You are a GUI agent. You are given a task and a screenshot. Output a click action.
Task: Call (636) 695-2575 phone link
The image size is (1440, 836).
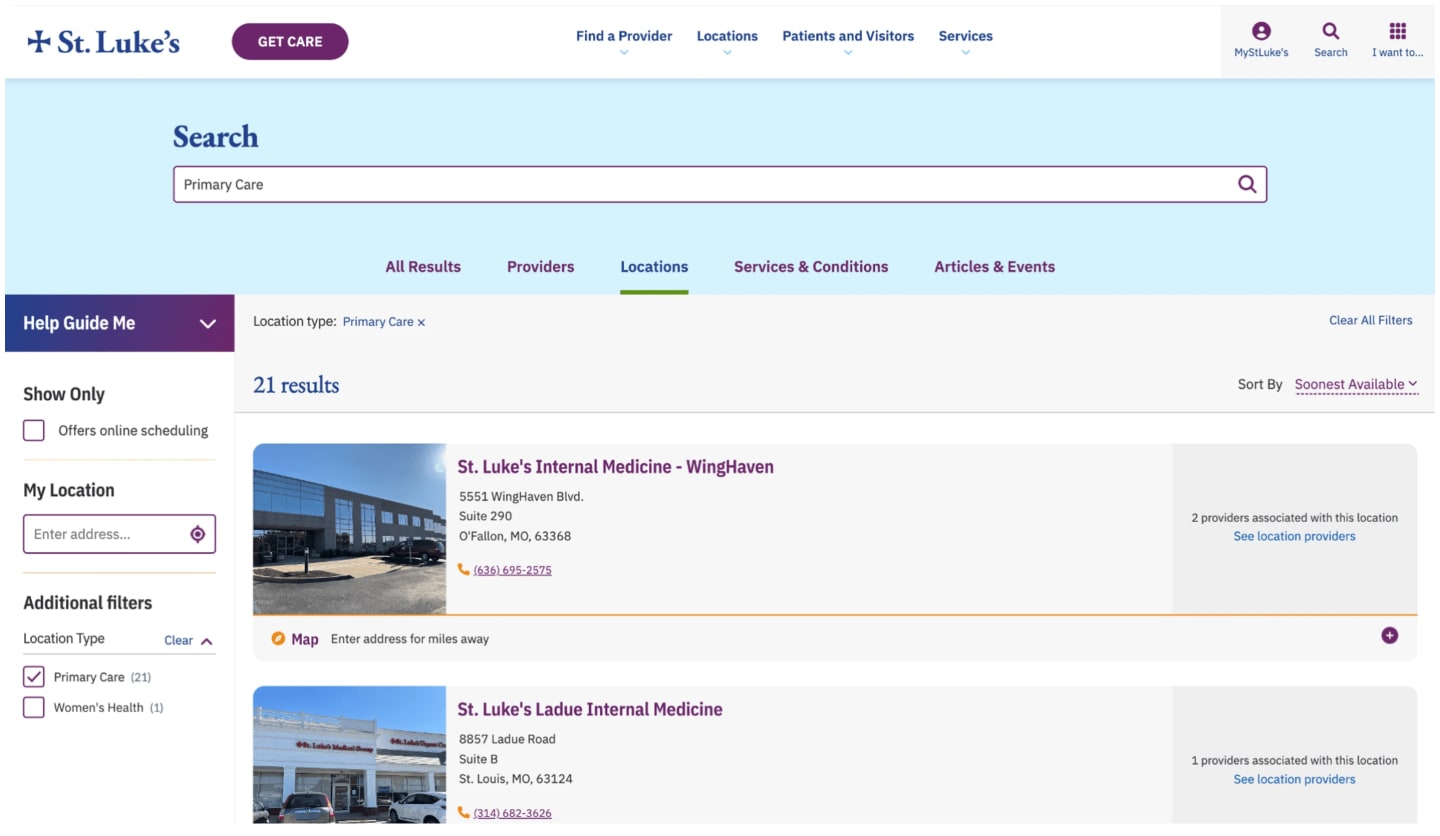(x=513, y=570)
